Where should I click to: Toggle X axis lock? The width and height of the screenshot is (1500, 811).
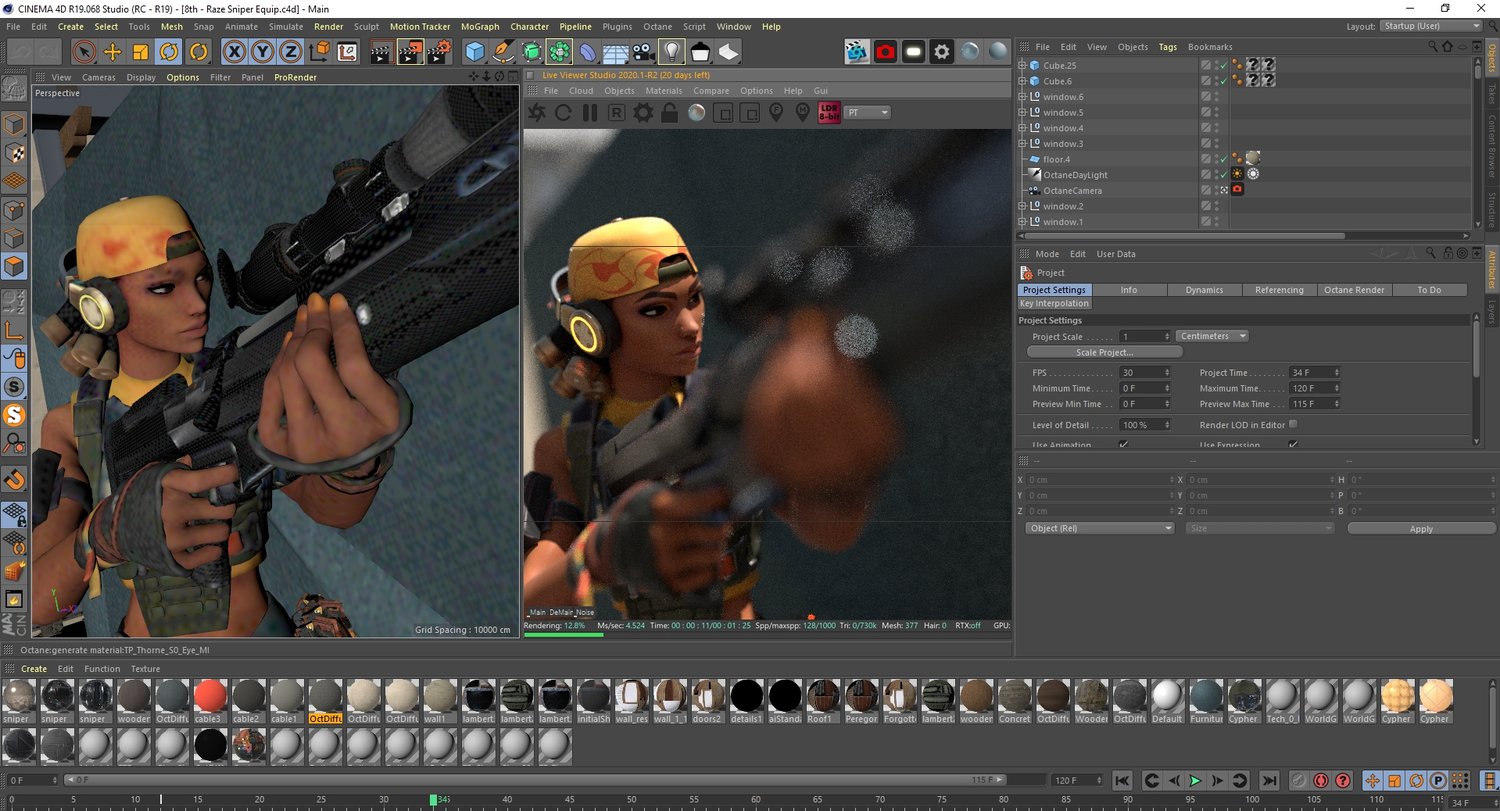234,52
